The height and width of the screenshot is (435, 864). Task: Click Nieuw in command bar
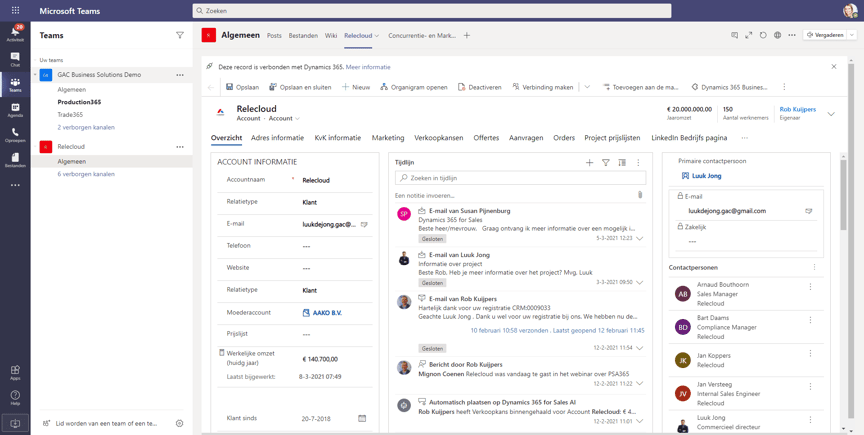[356, 87]
